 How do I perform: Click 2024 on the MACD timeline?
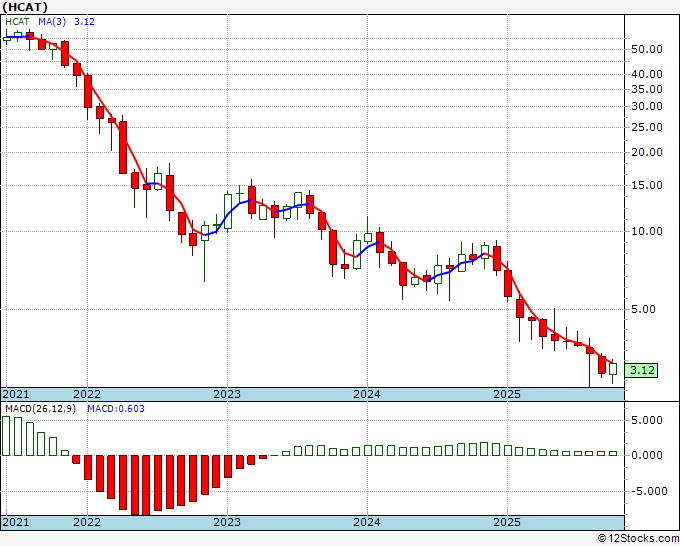367,522
